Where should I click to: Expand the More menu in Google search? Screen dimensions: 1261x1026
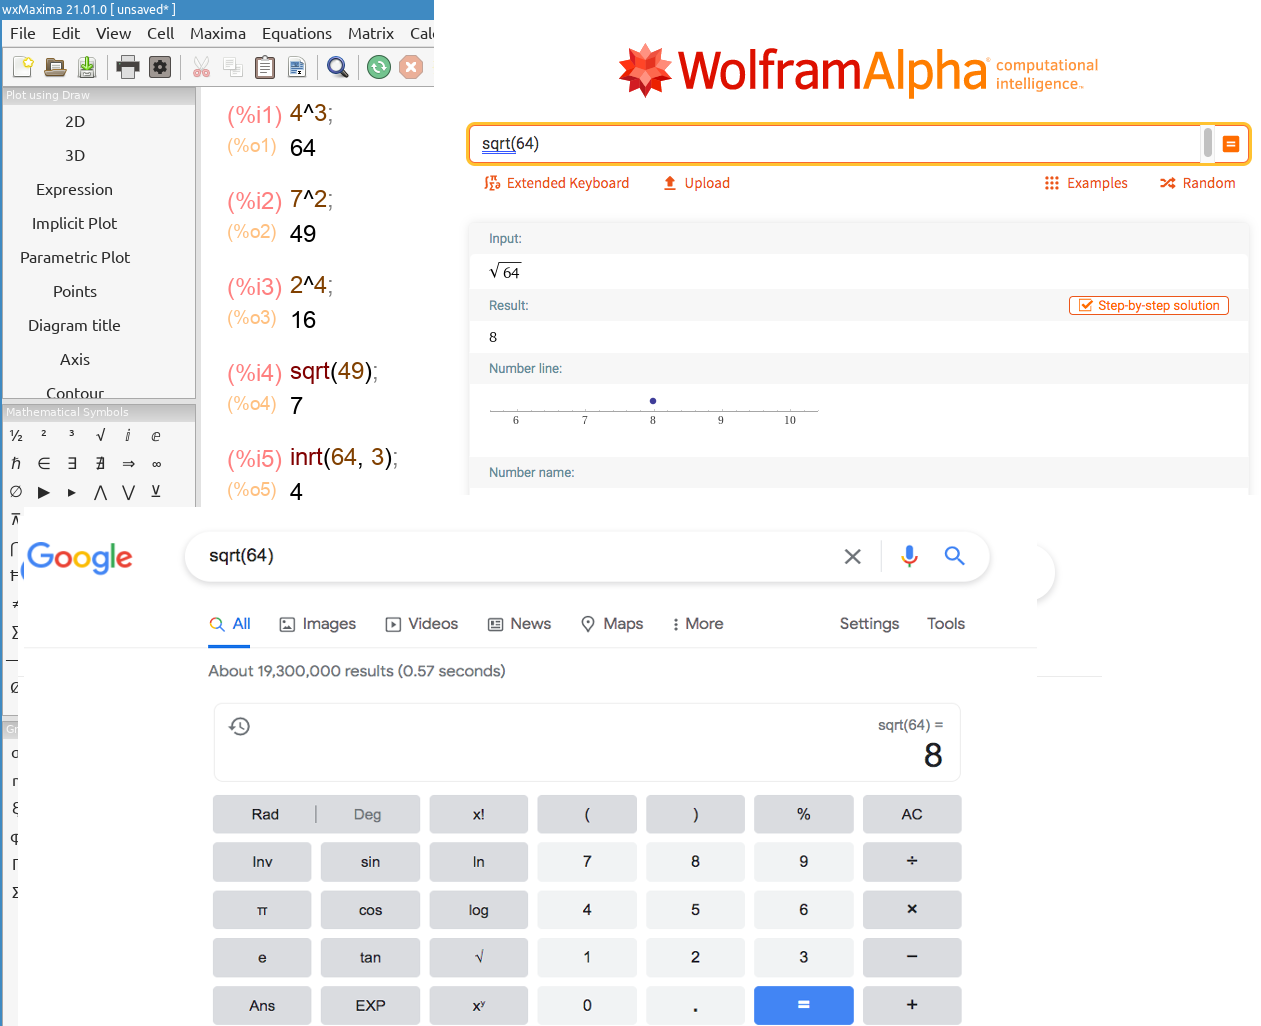697,624
